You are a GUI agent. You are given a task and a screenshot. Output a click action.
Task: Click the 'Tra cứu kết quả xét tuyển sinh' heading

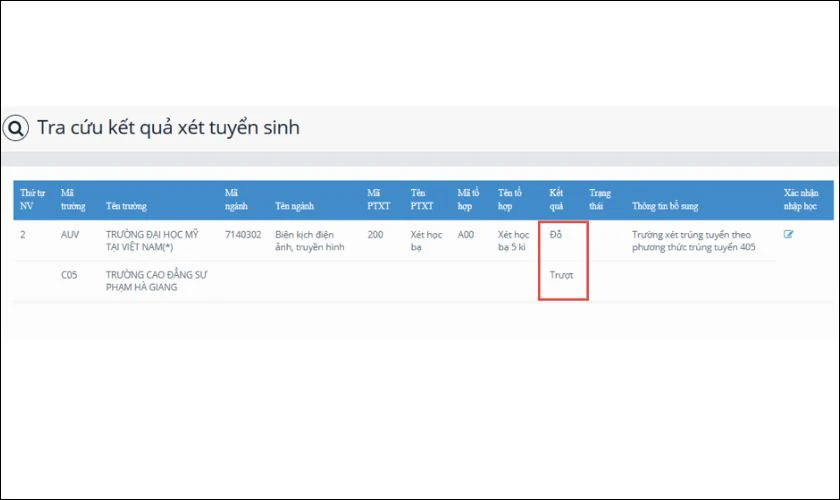tap(168, 128)
